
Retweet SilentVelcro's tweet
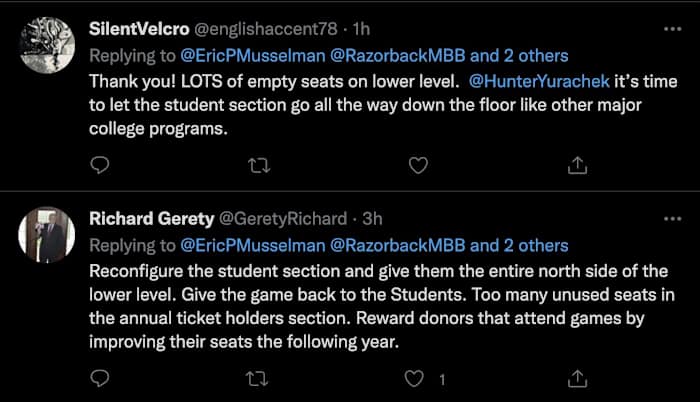coord(259,164)
